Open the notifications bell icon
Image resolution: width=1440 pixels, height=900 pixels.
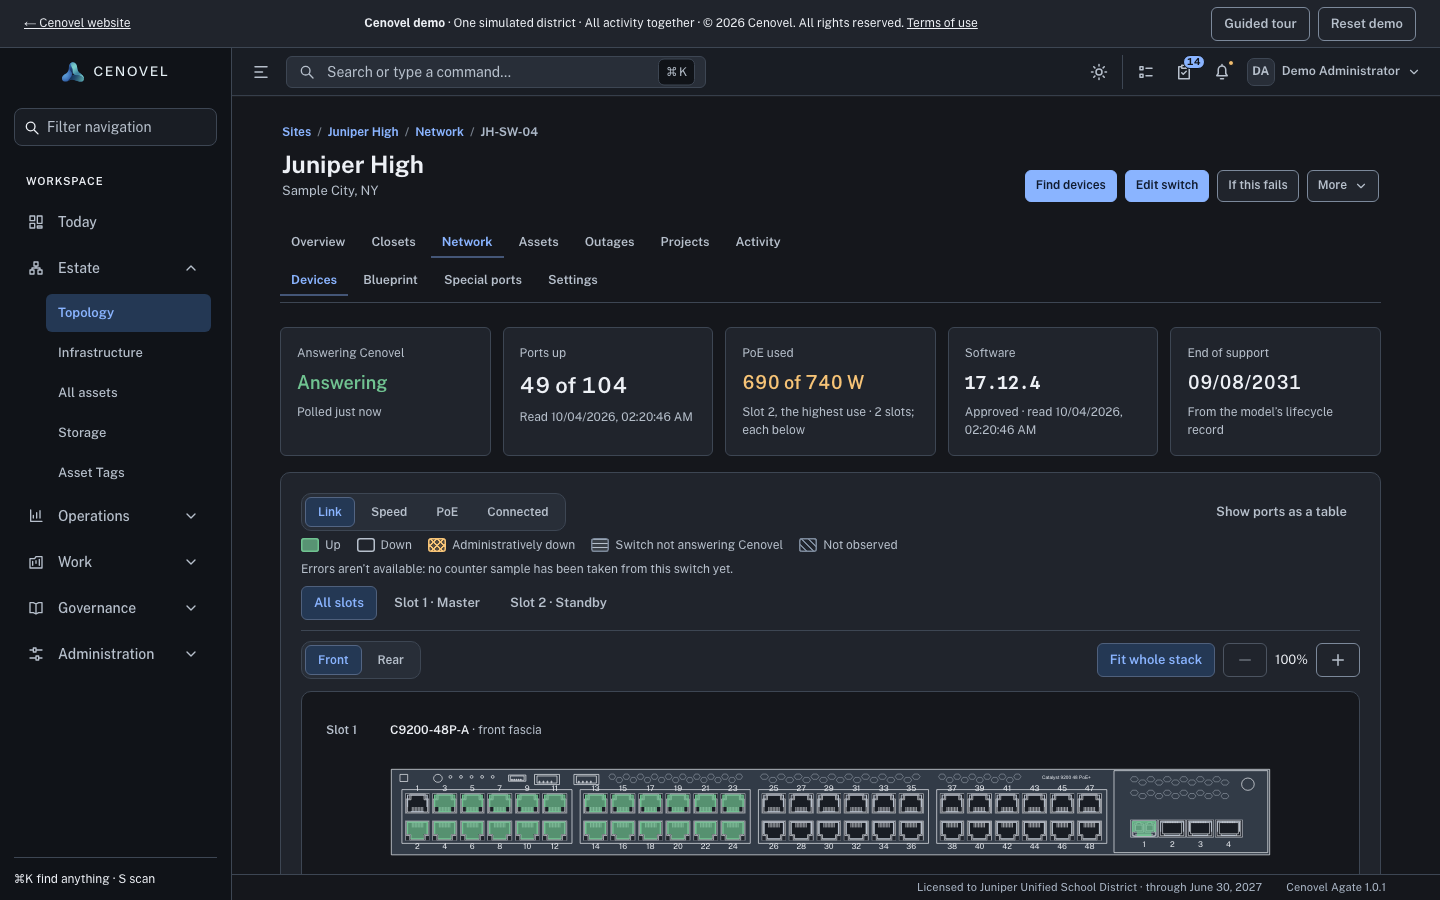(1222, 72)
